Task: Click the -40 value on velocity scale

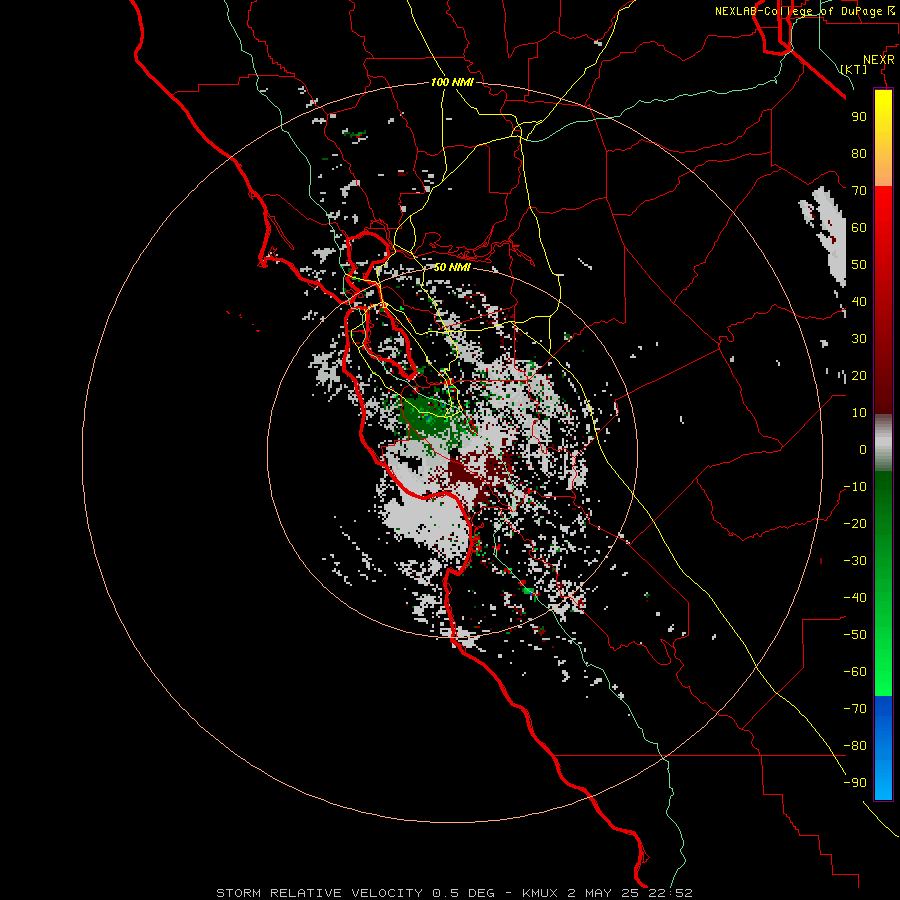Action: [855, 598]
